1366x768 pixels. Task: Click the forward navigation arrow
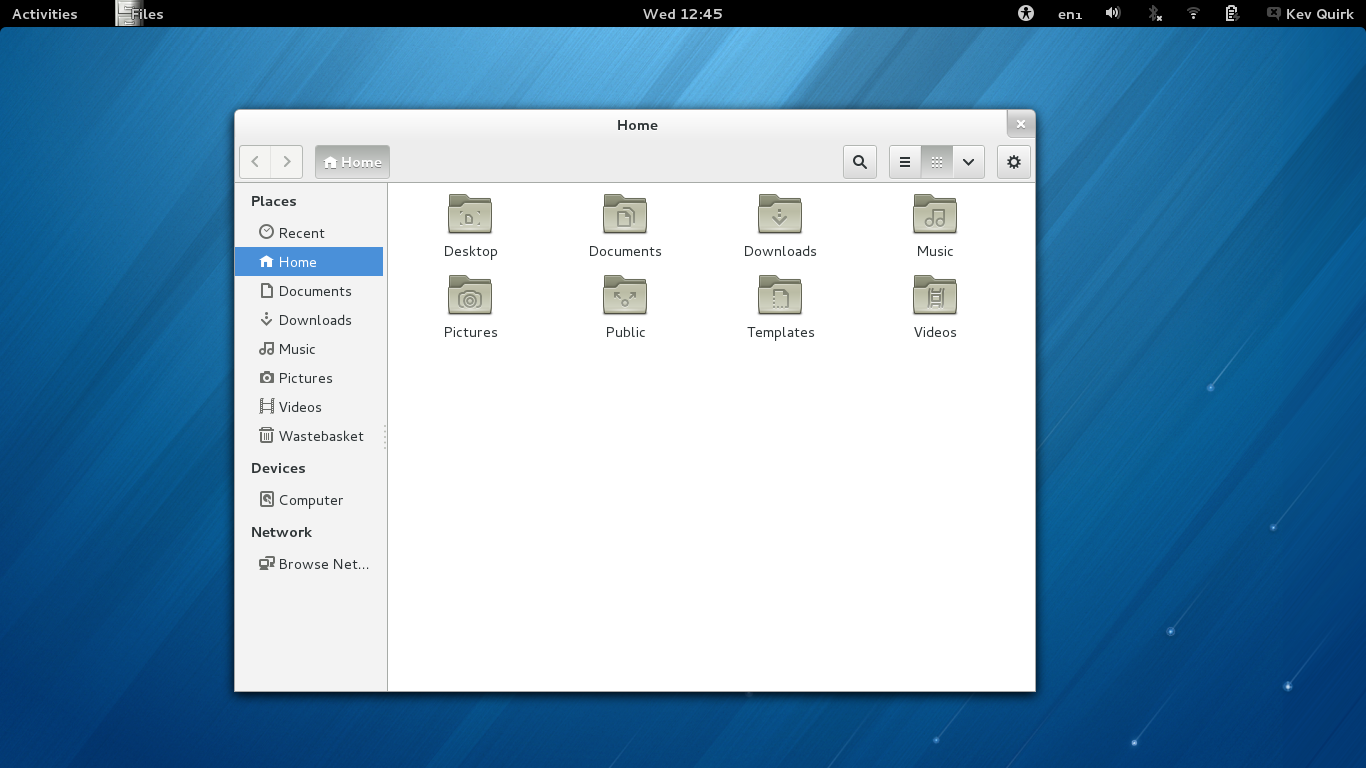point(287,162)
